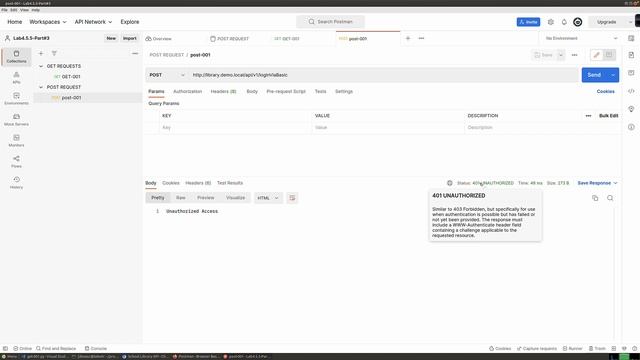Open the Collections sidebar panel
The width and height of the screenshot is (640, 360).
(16, 56)
